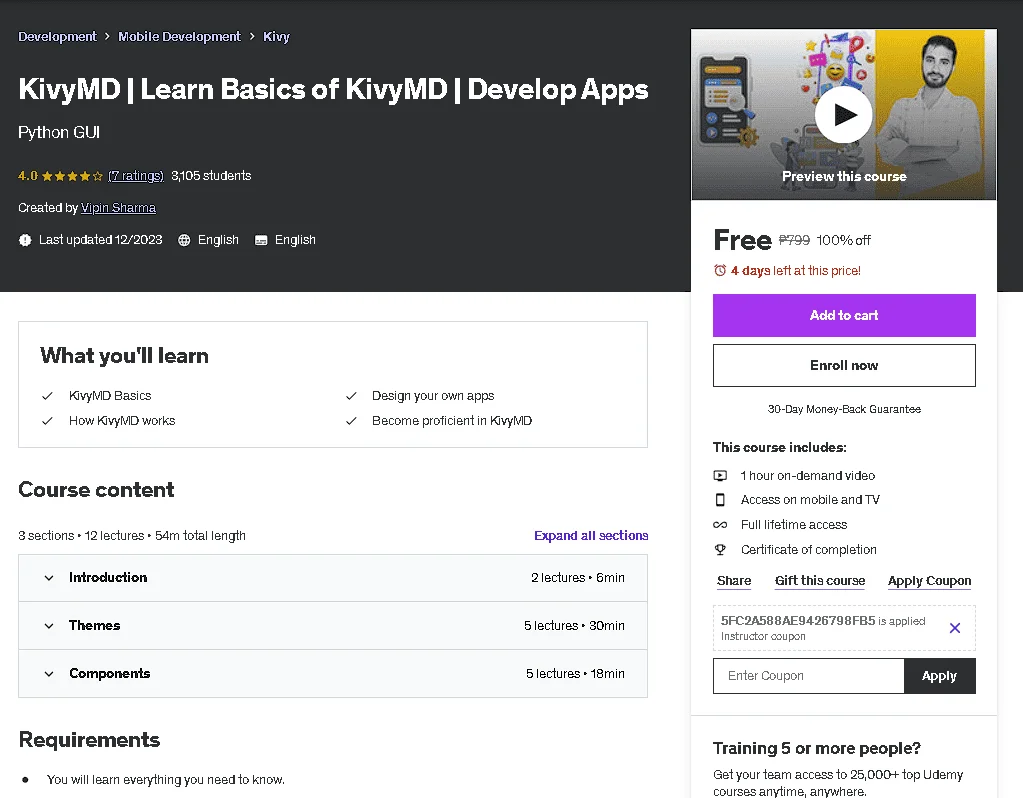Click the mobile device access icon
This screenshot has height=798, width=1023.
(x=720, y=500)
